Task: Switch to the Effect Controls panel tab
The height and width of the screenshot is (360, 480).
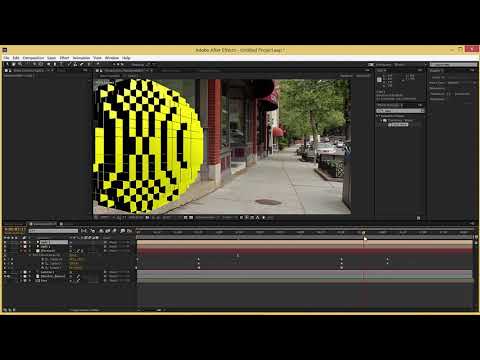Action: coord(28,71)
